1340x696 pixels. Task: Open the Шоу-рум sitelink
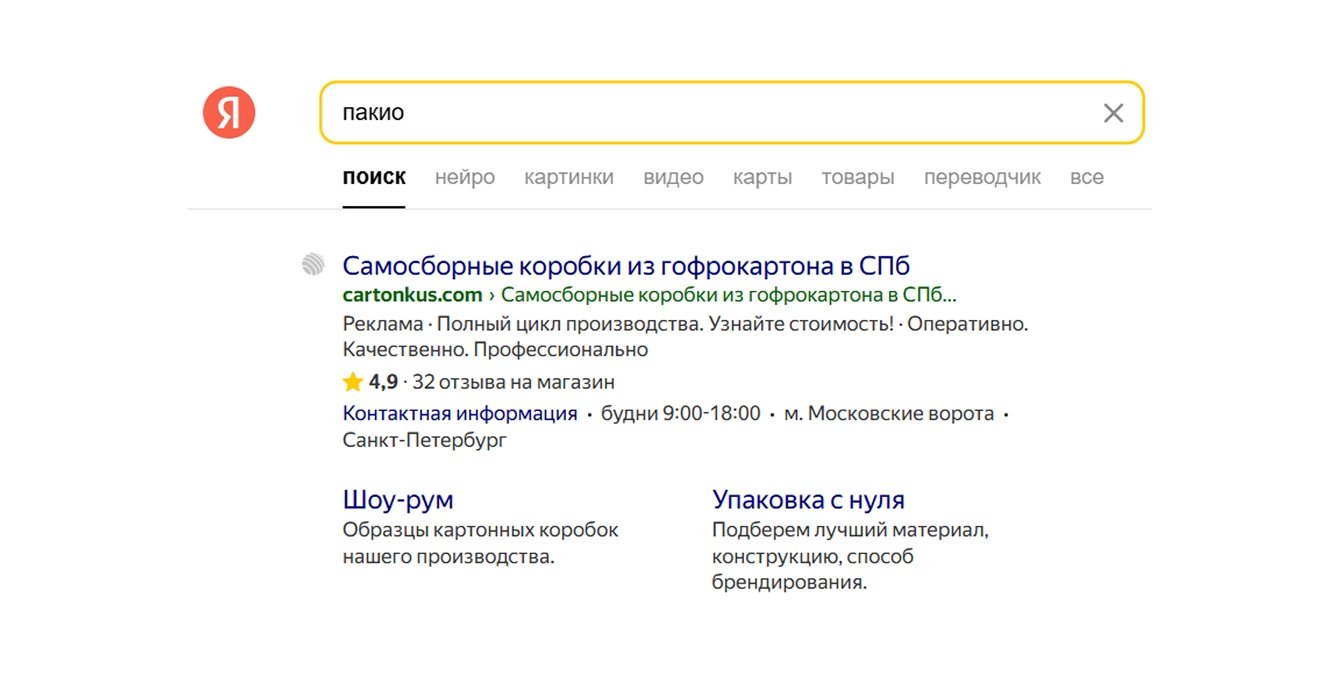tap(398, 500)
